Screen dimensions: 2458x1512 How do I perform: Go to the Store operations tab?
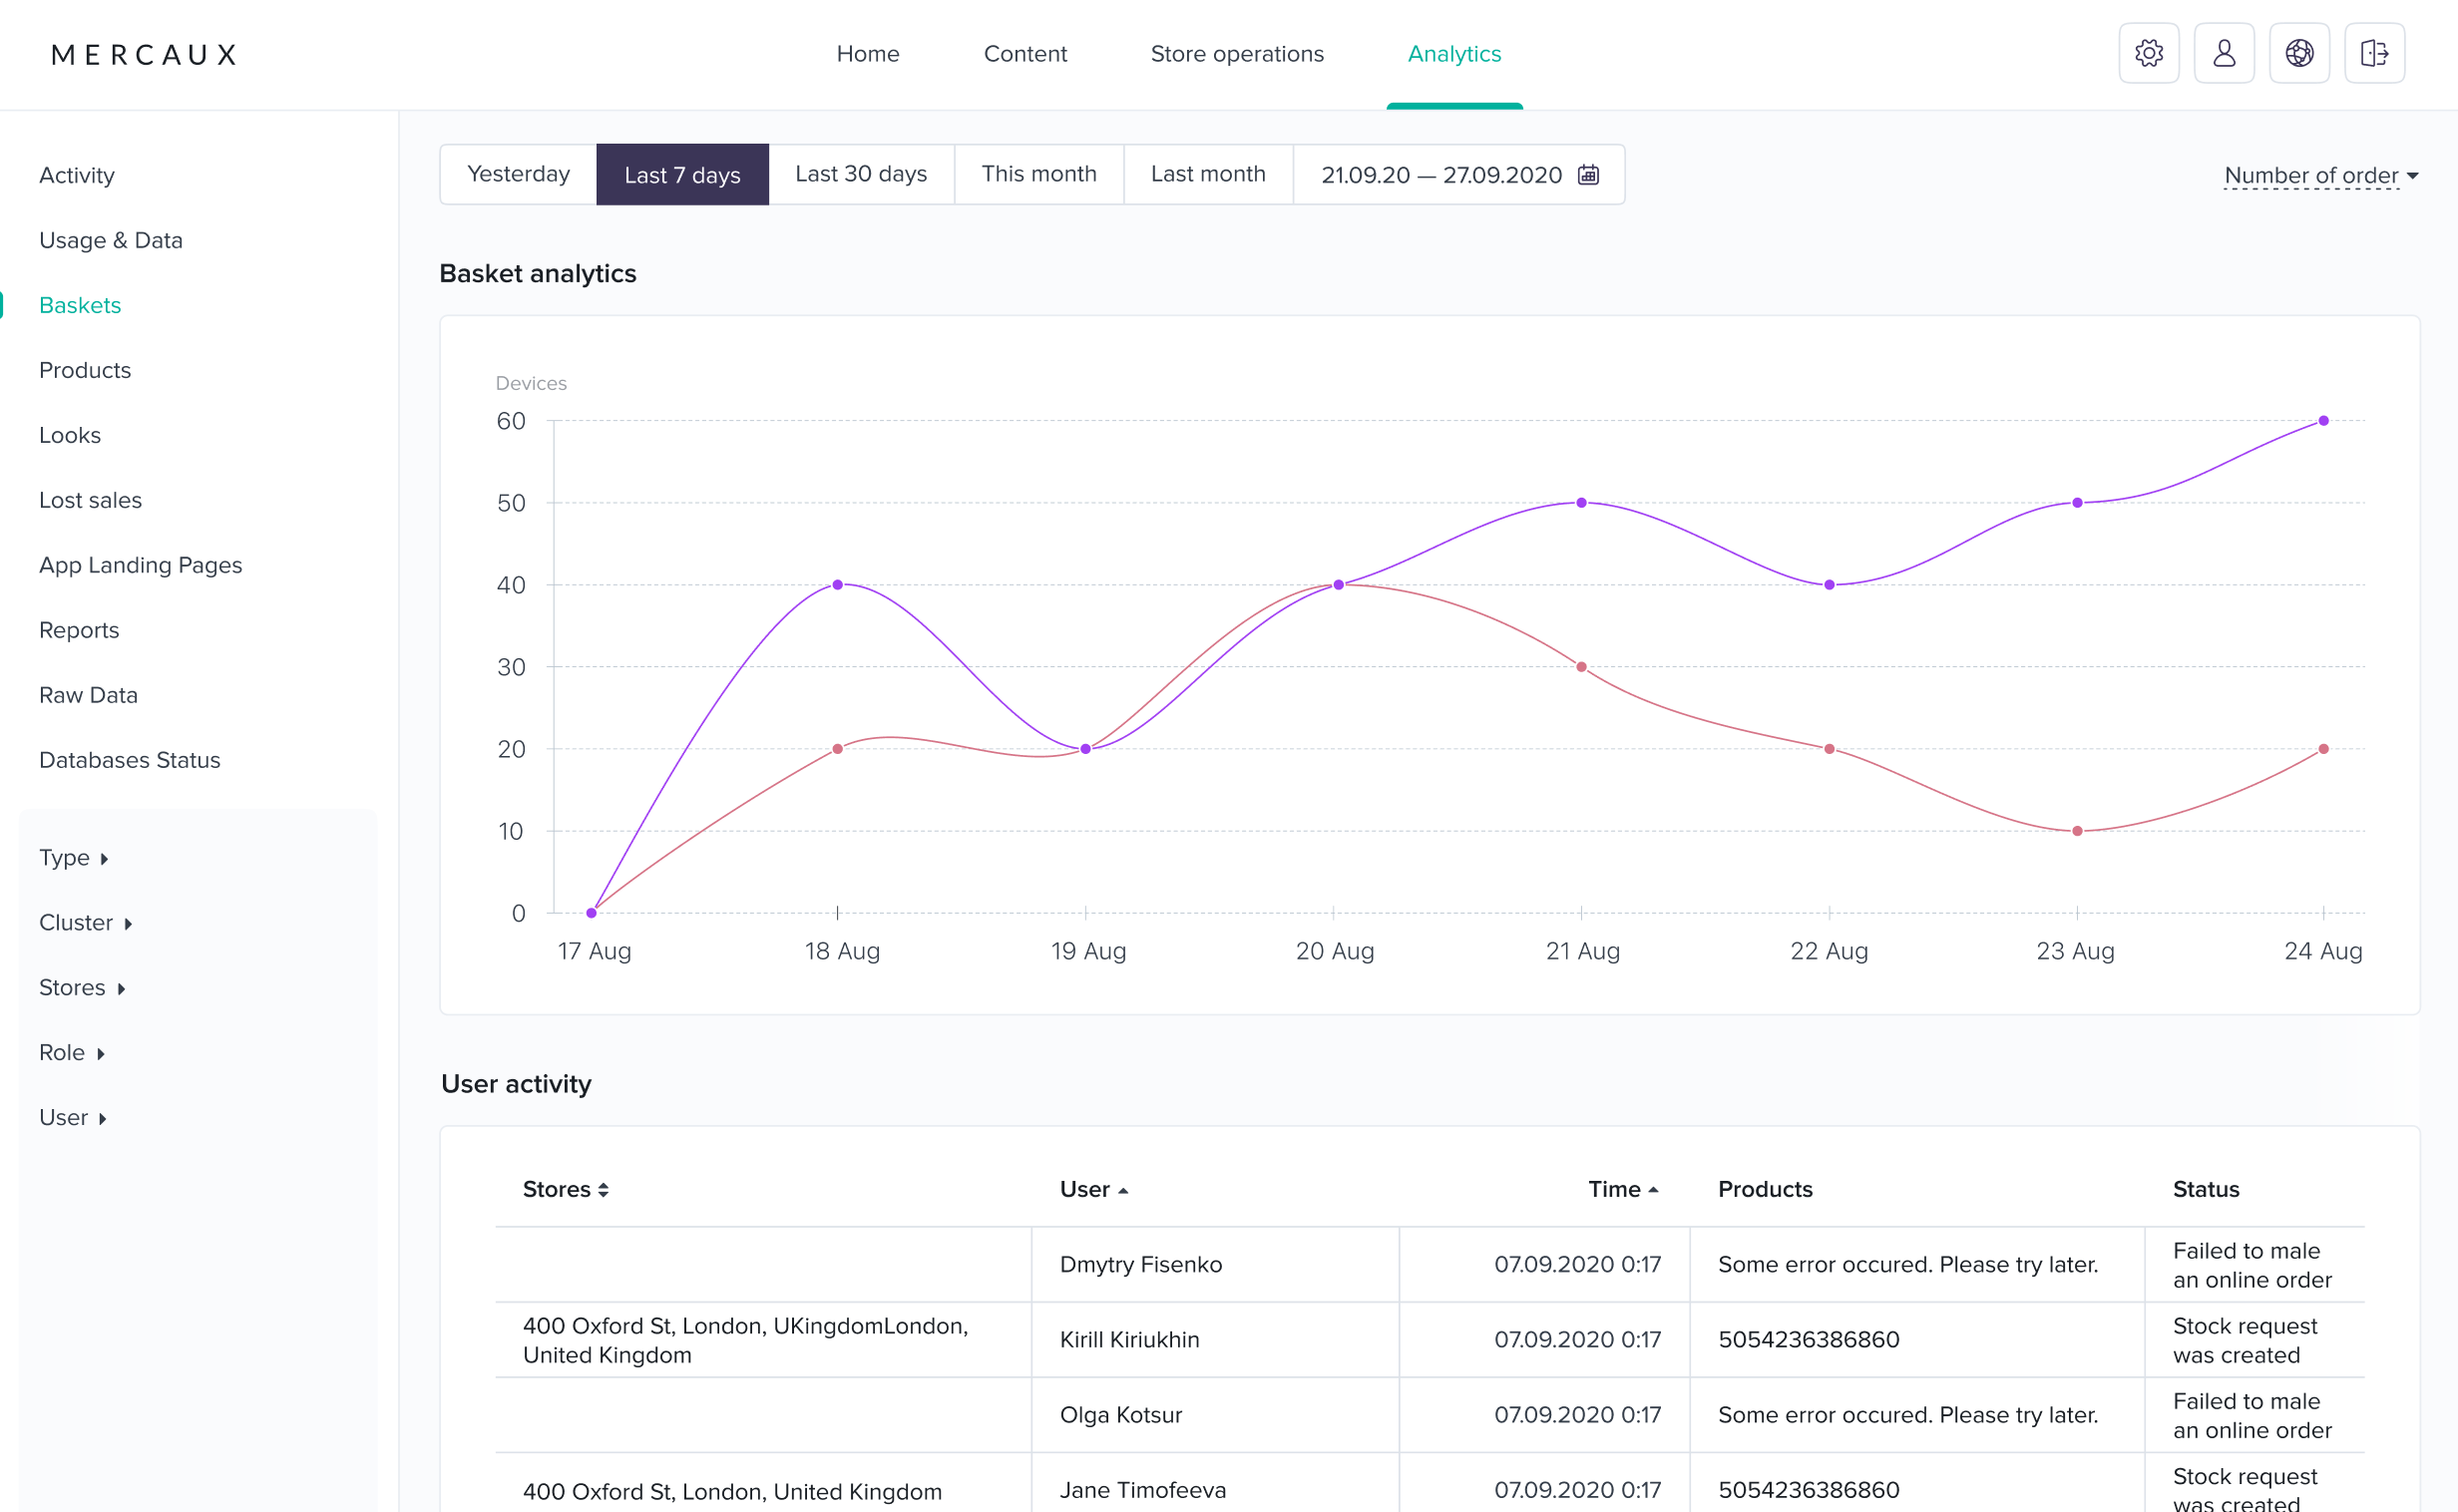click(x=1236, y=54)
